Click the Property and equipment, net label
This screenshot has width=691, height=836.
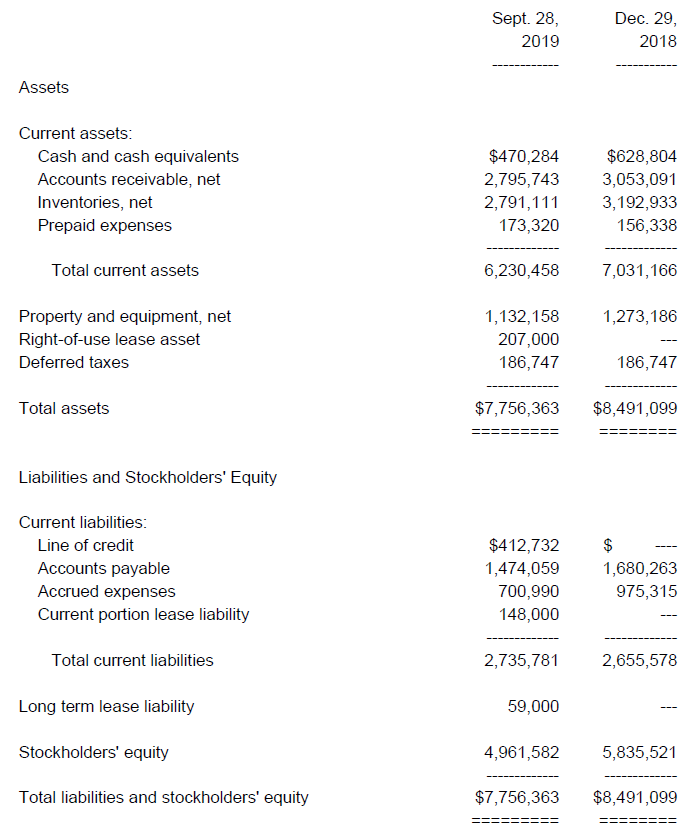[x=125, y=316]
